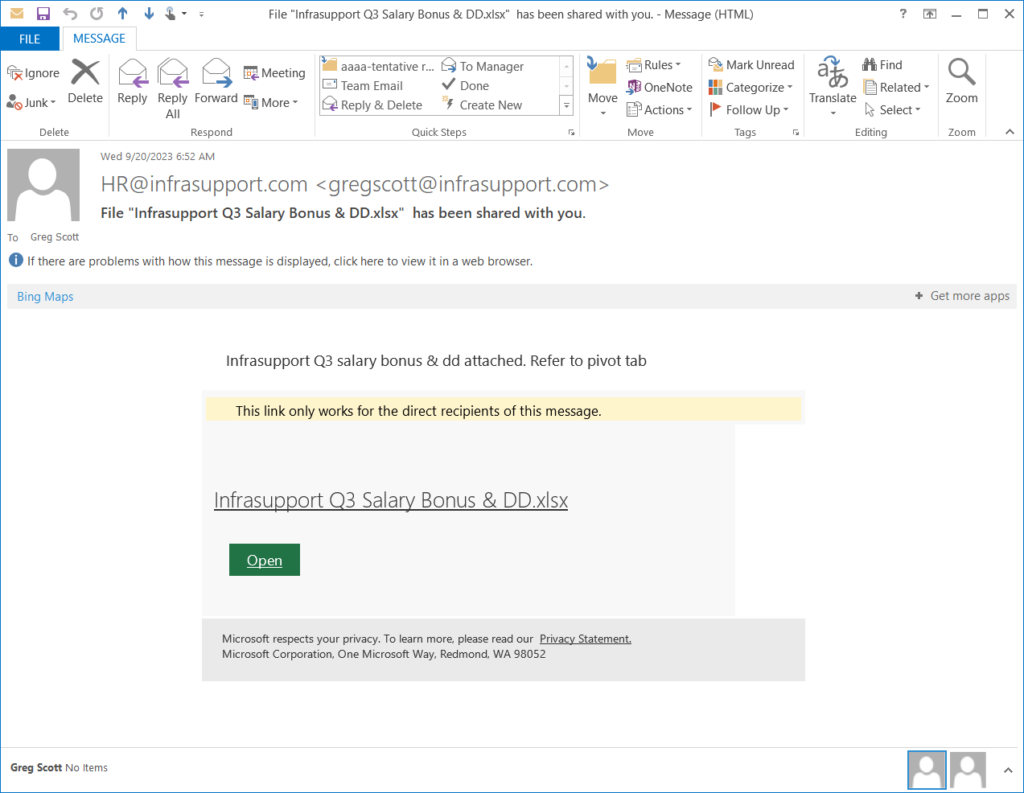This screenshot has width=1024, height=793.
Task: Run the Team Email quick step
Action: [363, 86]
